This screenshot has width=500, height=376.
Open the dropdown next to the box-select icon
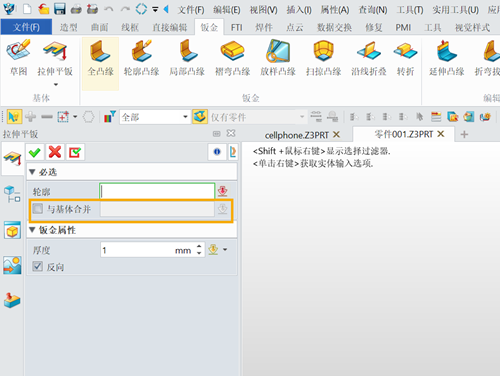pos(75,117)
